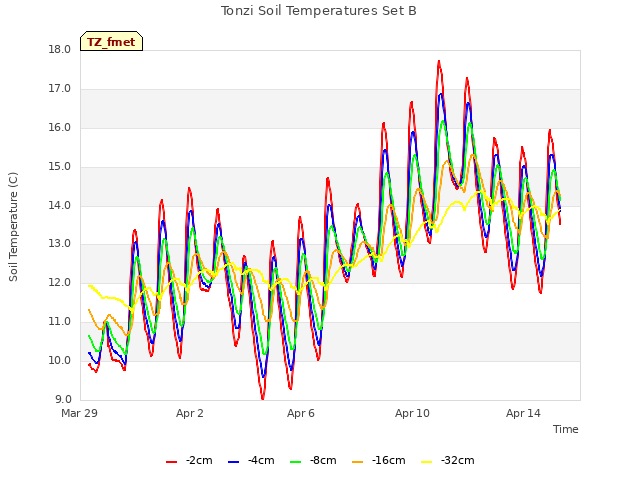Click the blue -4cm legend swatch

(233, 462)
